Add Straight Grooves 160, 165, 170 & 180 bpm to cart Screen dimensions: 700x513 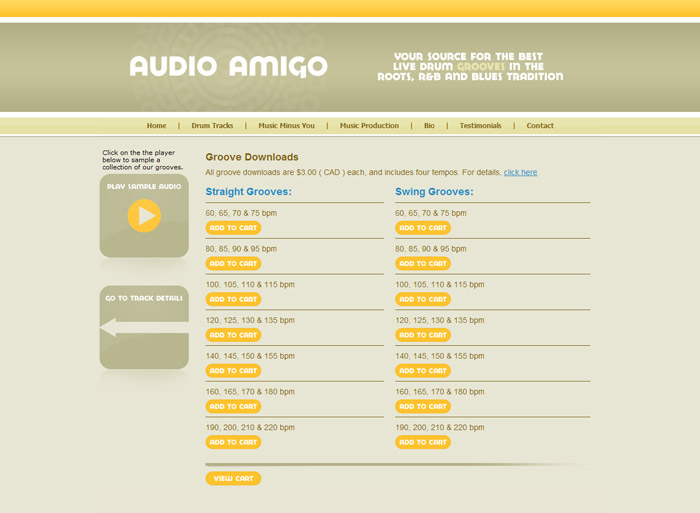(233, 406)
